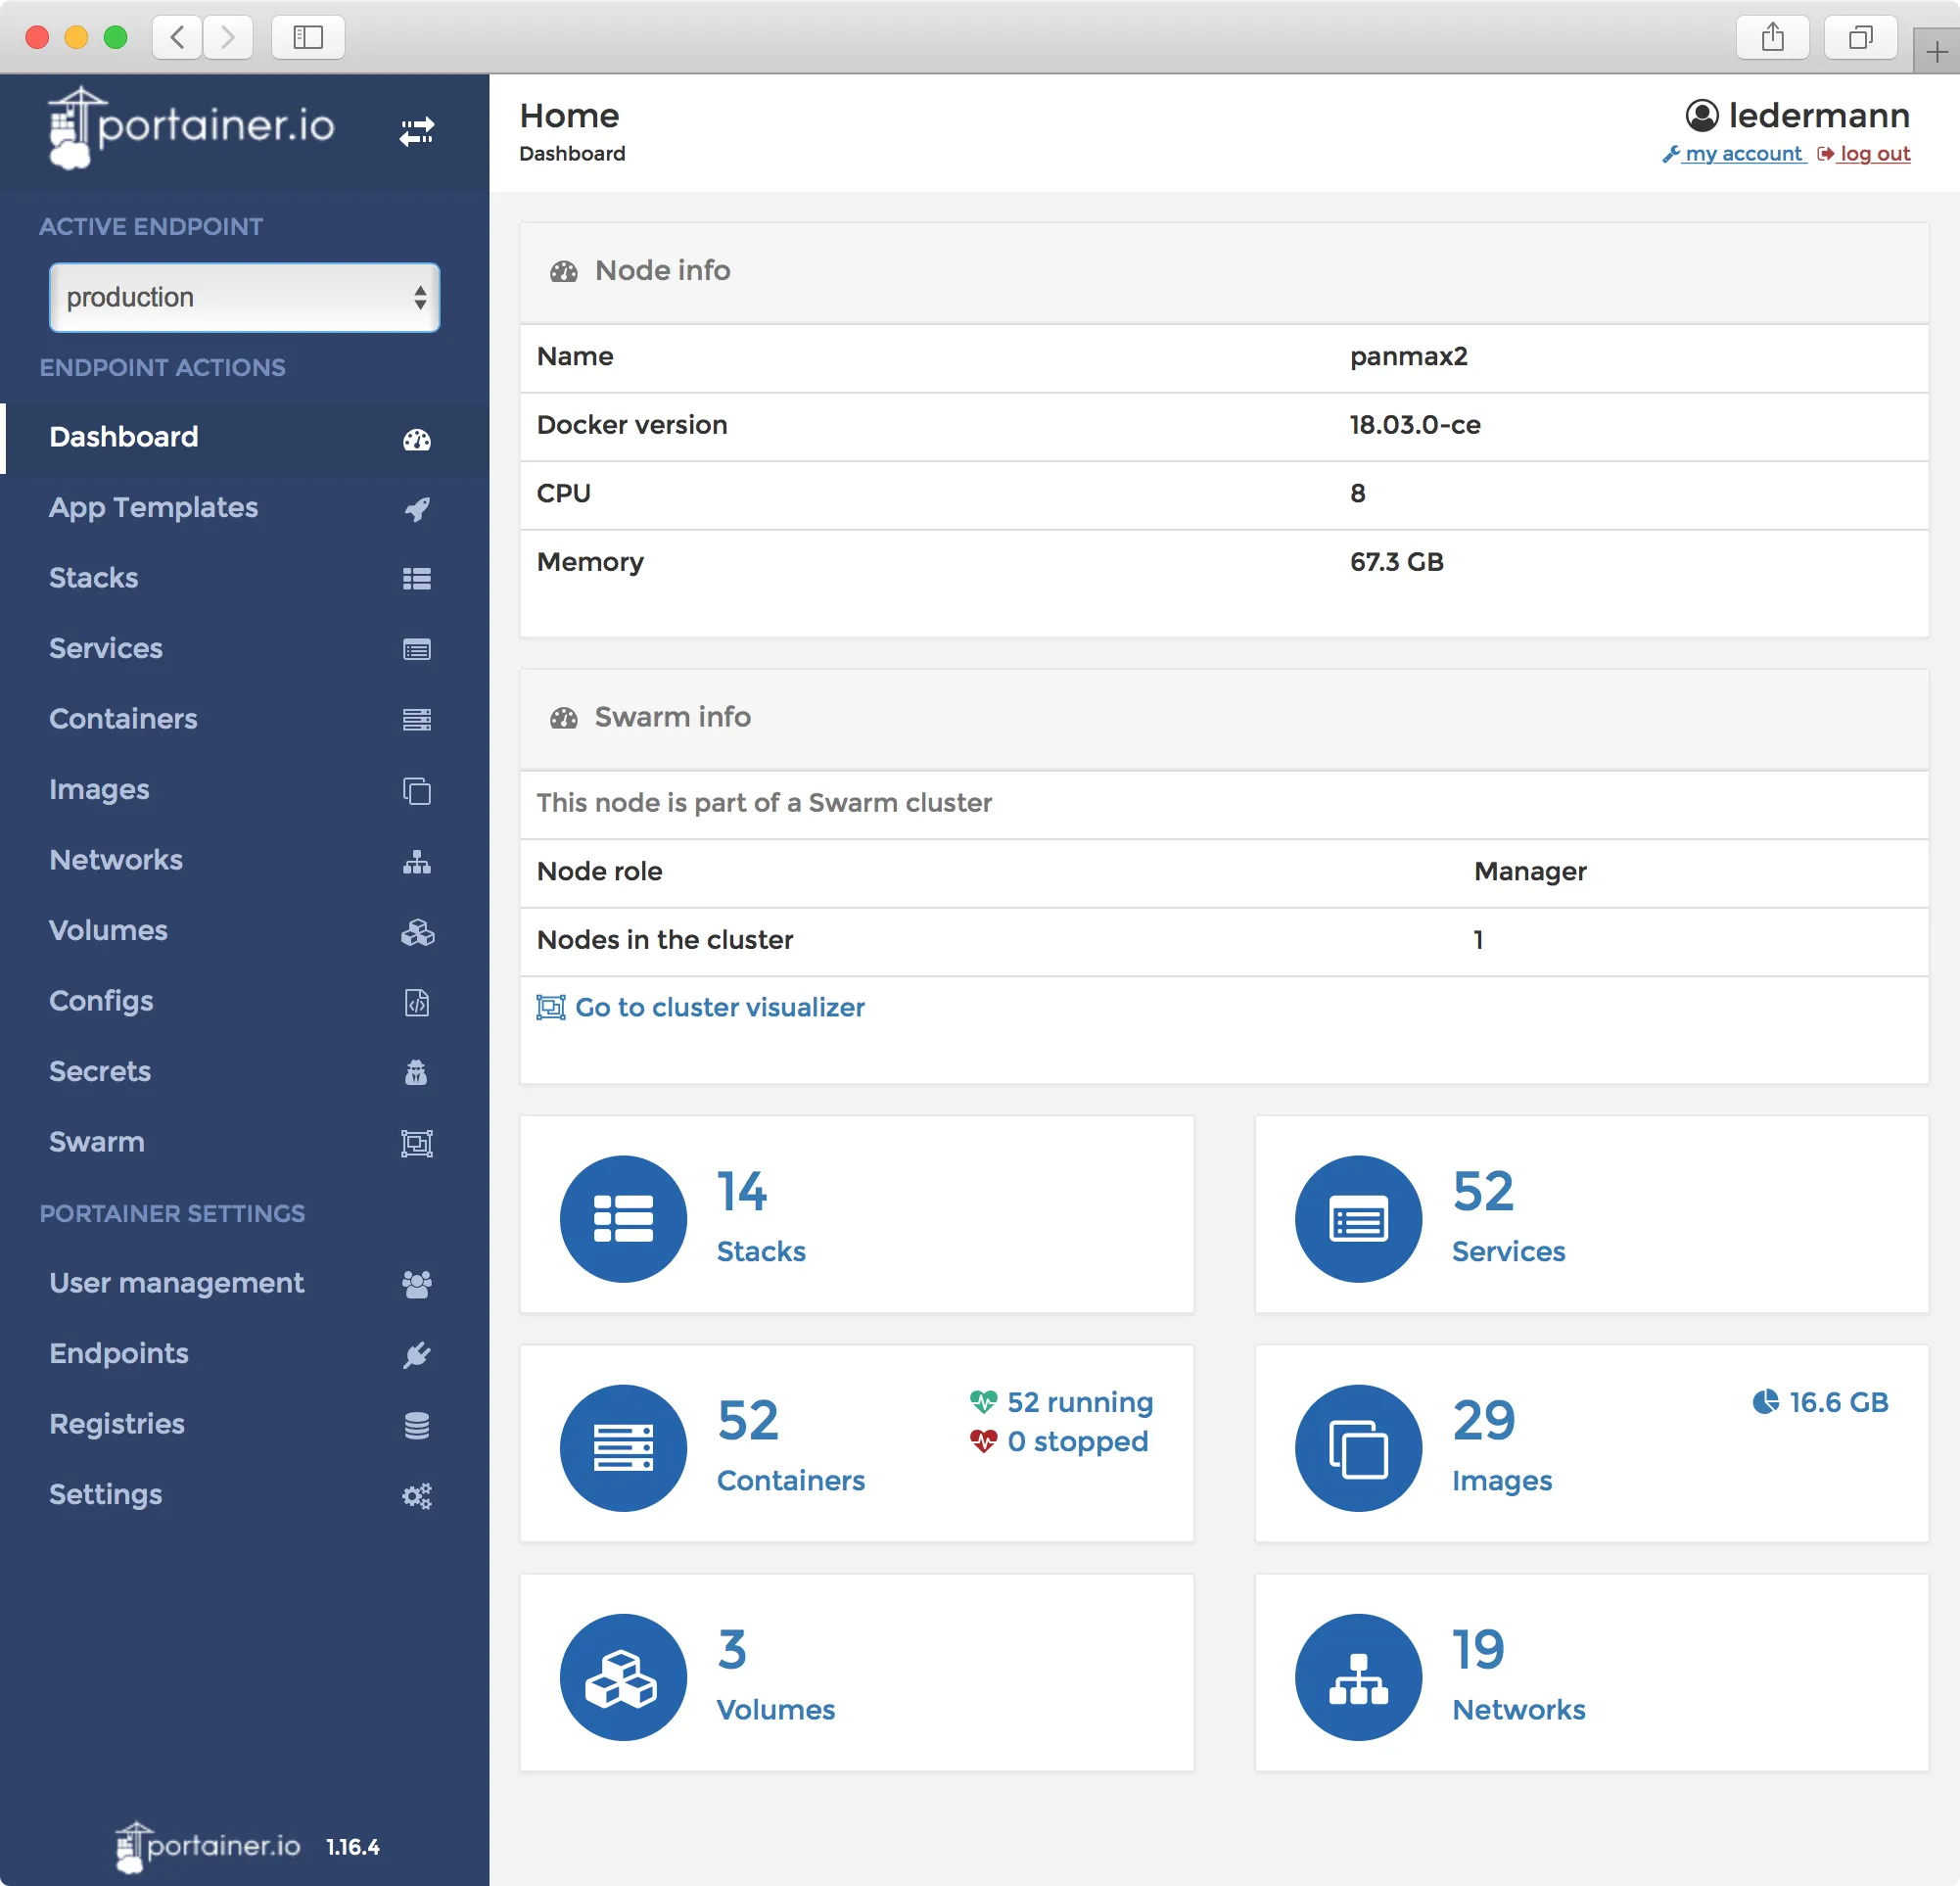Click the Secrets lock icon in sidebar
The image size is (1960, 1886).
(x=417, y=1072)
